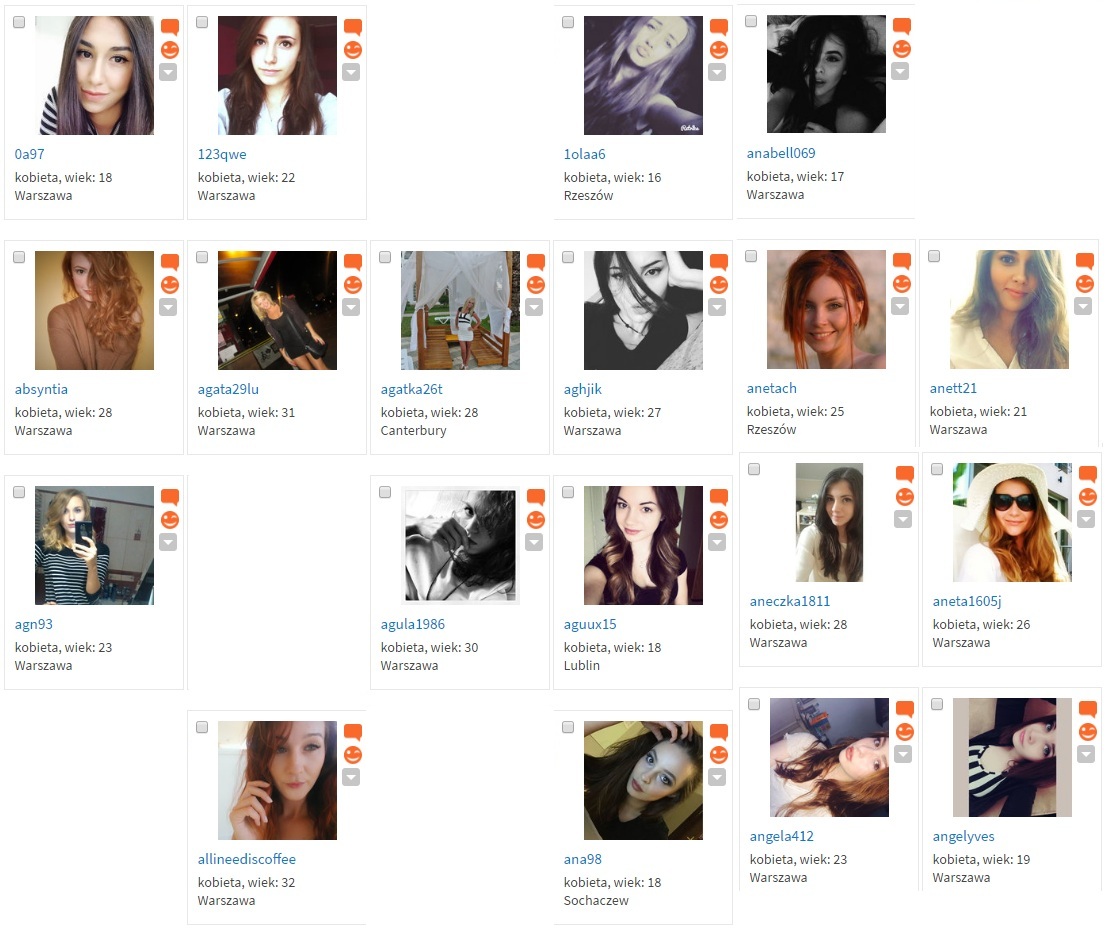1120x934 pixels.
Task: Click chat bubble icon on ana98's card
Action: 719,732
